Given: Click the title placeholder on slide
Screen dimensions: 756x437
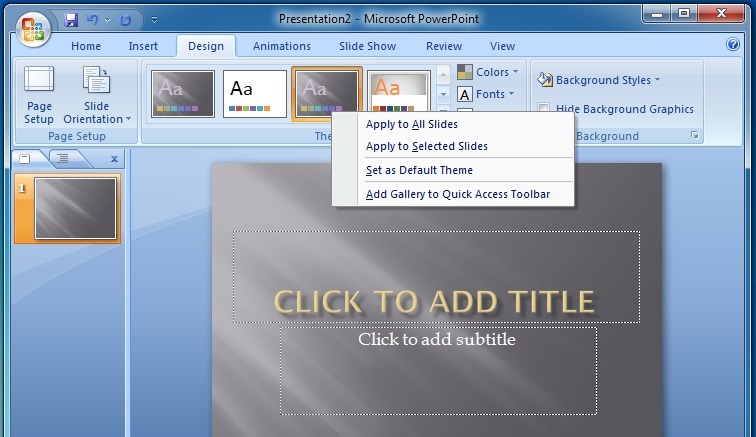Looking at the screenshot, I should [436, 277].
